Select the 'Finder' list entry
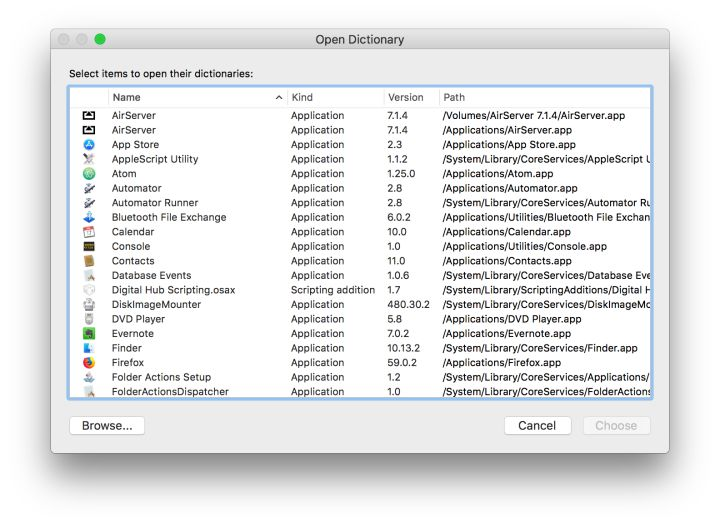720x526 pixels. pyautogui.click(x=127, y=348)
